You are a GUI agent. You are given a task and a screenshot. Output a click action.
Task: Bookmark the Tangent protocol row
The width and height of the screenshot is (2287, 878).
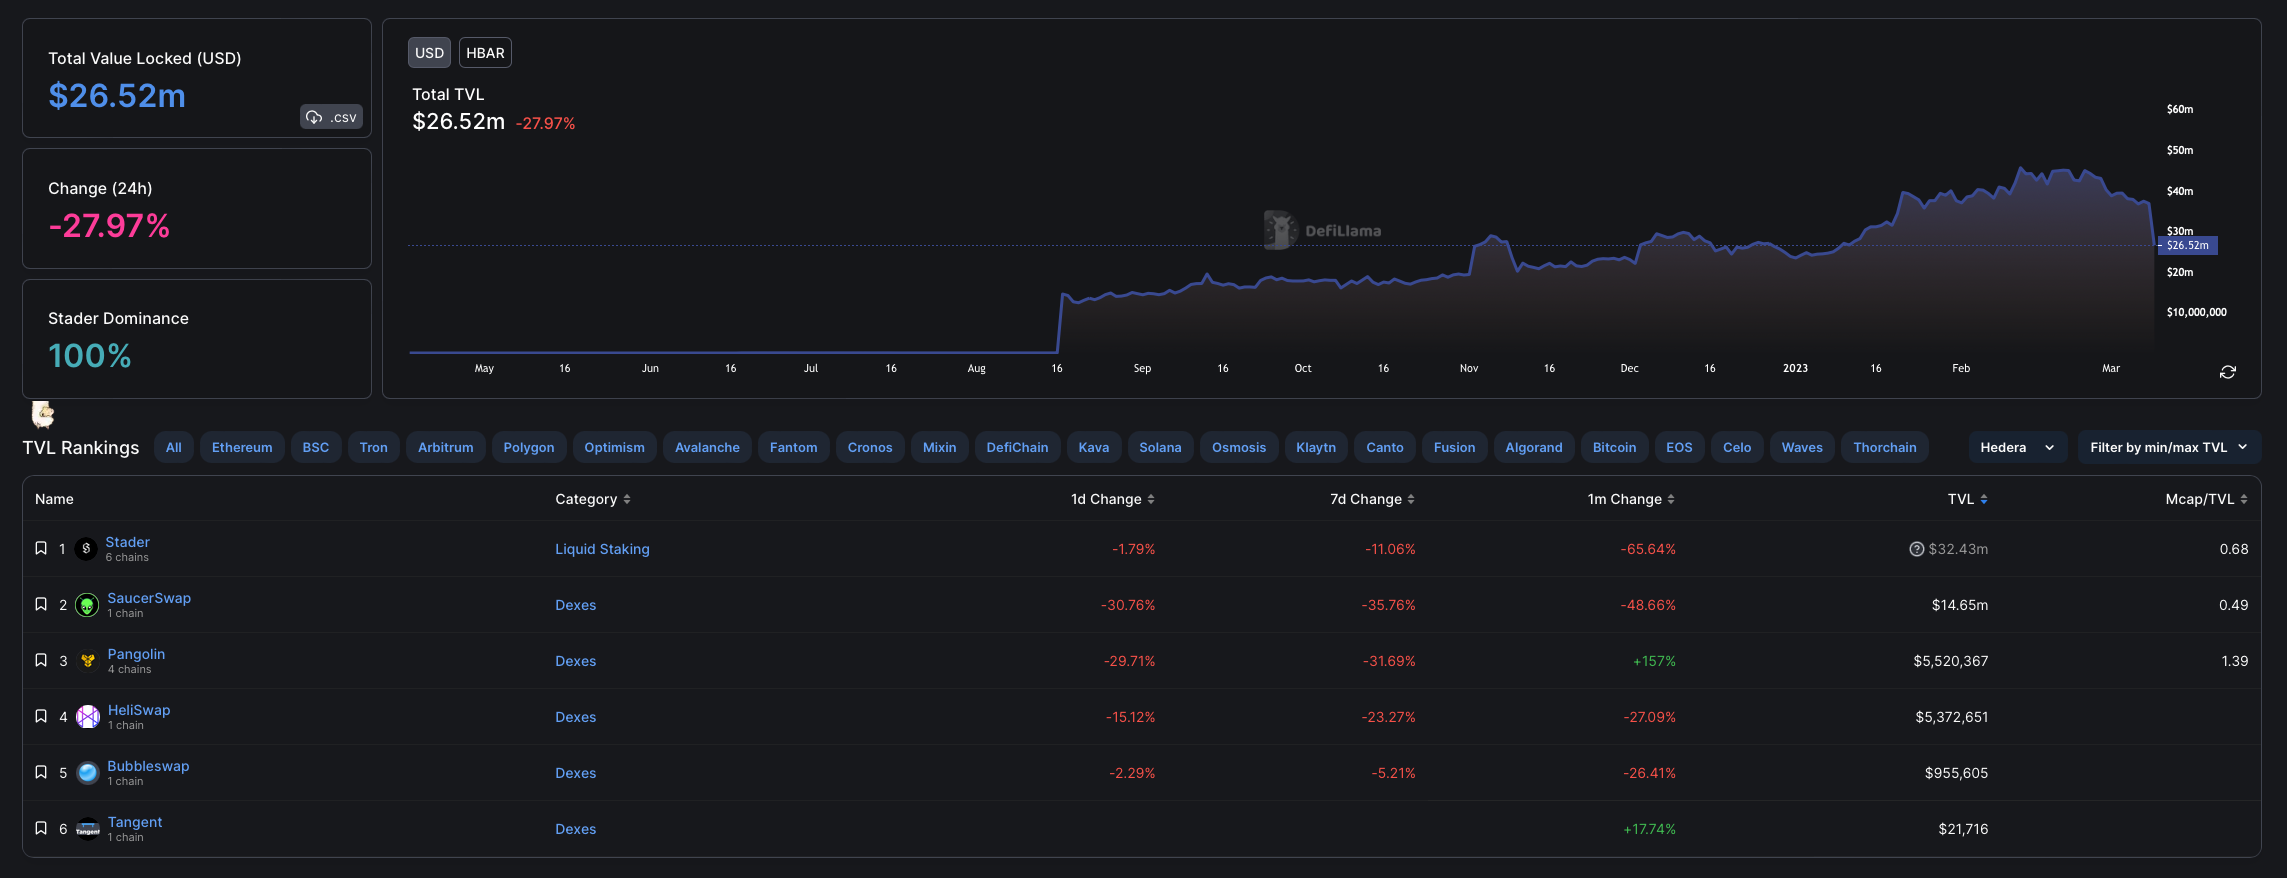(x=41, y=828)
